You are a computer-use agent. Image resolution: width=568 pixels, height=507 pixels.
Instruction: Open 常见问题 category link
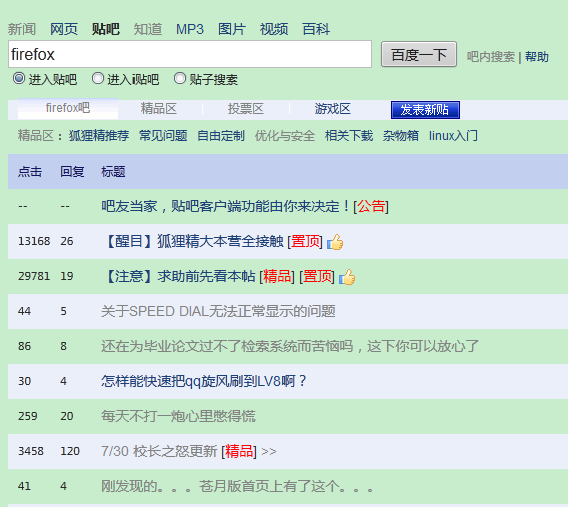pyautogui.click(x=163, y=136)
